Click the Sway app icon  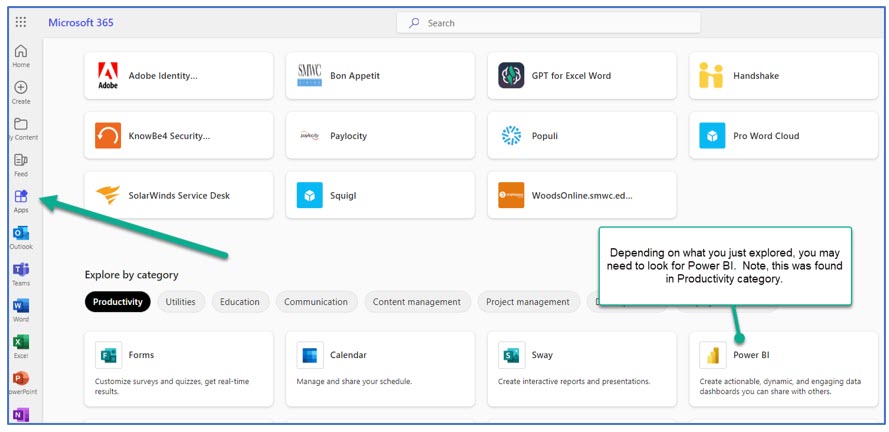coord(511,355)
